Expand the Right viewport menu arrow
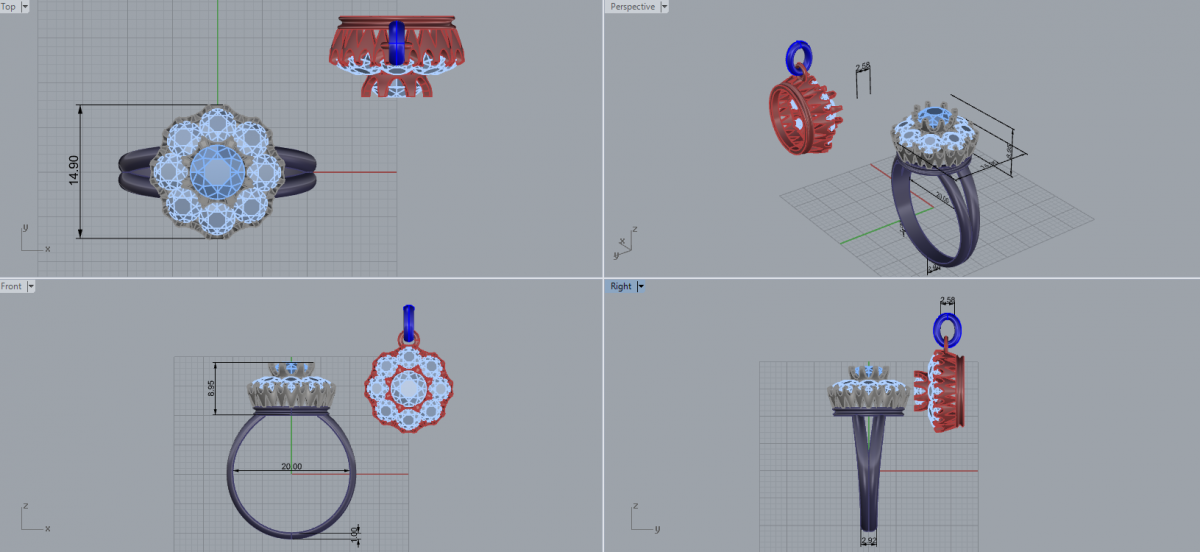The height and width of the screenshot is (552, 1200). (640, 286)
